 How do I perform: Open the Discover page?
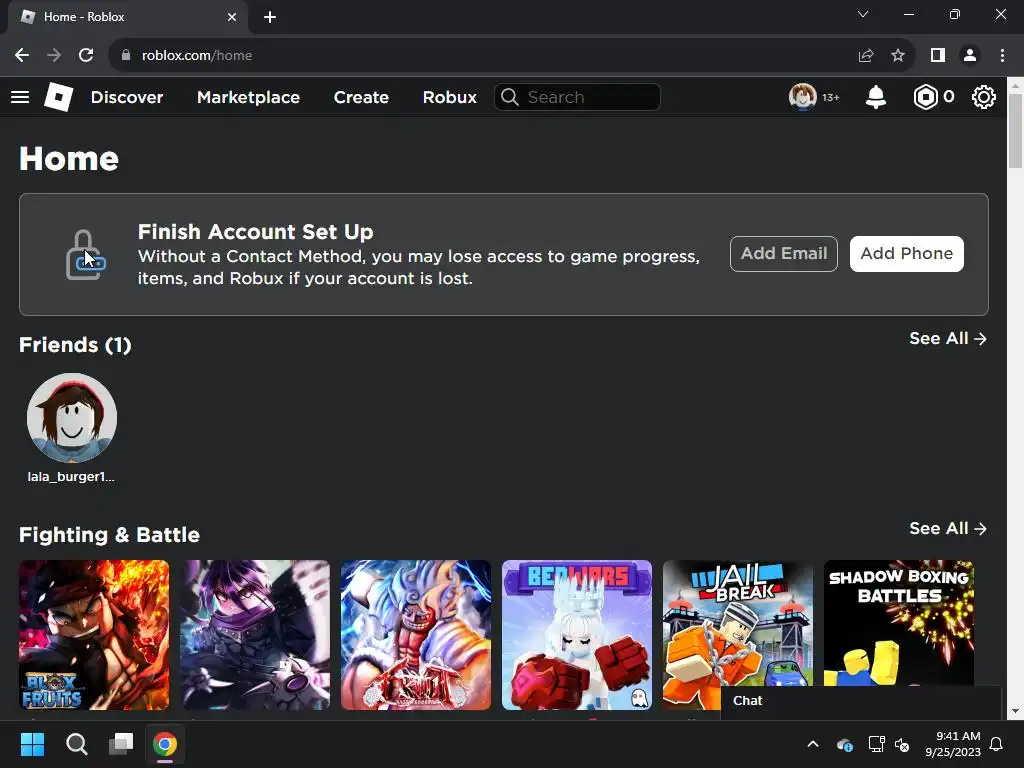(127, 97)
